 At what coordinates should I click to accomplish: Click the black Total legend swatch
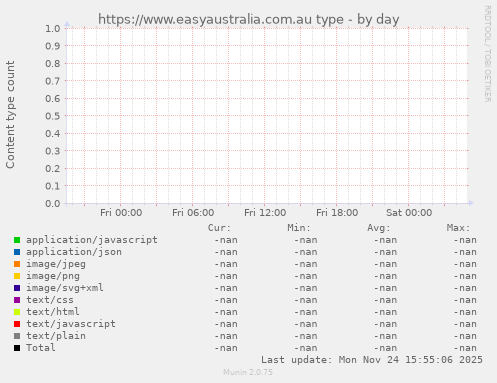(17, 348)
